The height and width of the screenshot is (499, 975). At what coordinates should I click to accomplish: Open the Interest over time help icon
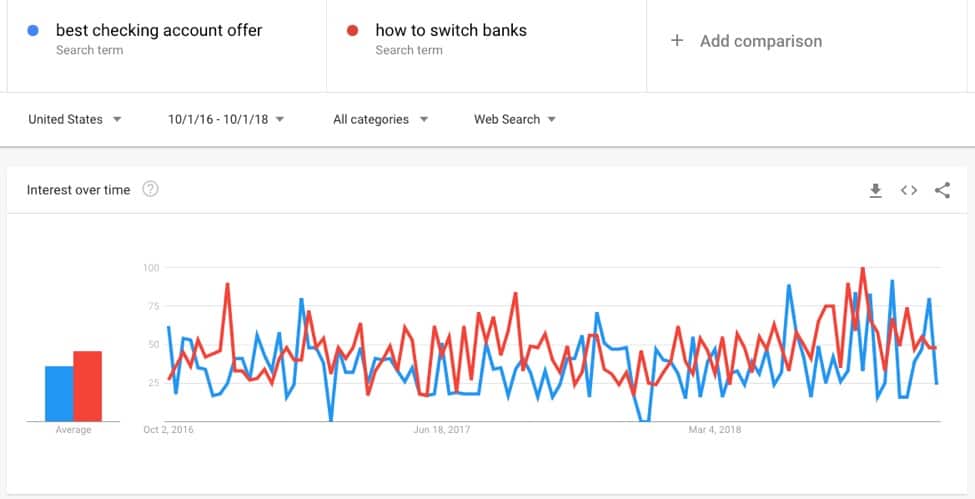150,189
